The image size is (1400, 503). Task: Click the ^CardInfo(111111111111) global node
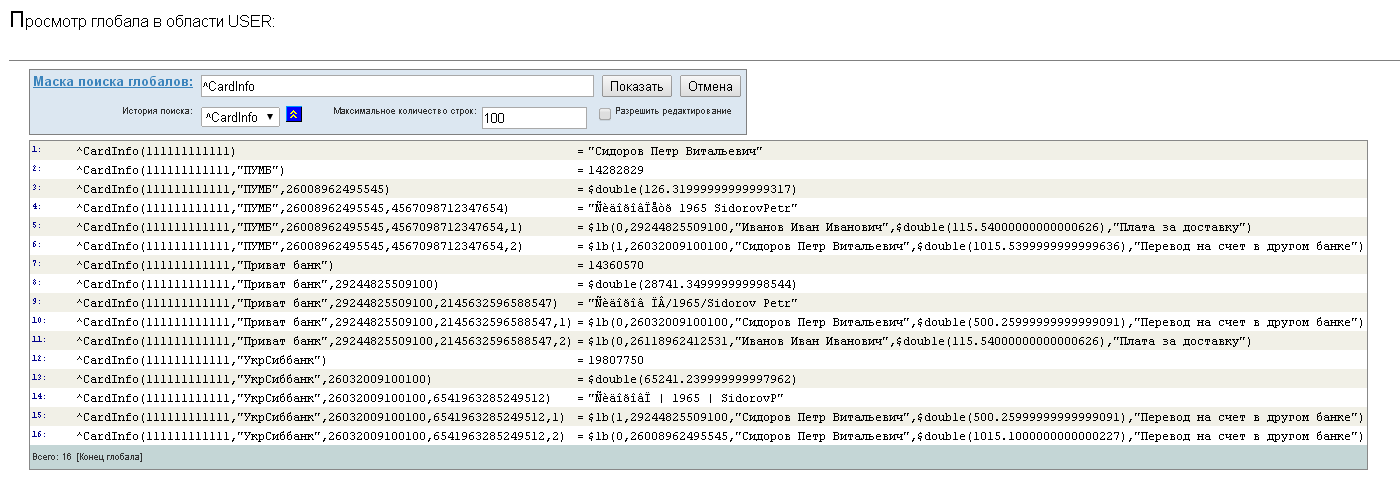coord(156,151)
